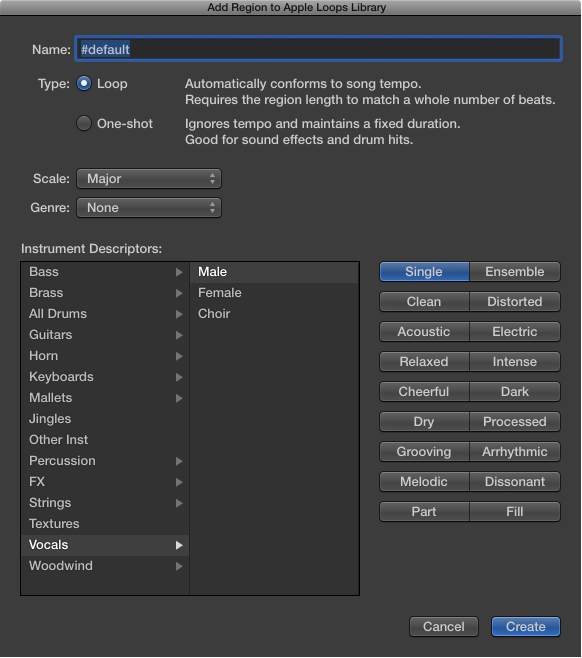Select Jingles in instrument list
Image resolution: width=582 pixels, height=658 pixels.
tap(105, 419)
